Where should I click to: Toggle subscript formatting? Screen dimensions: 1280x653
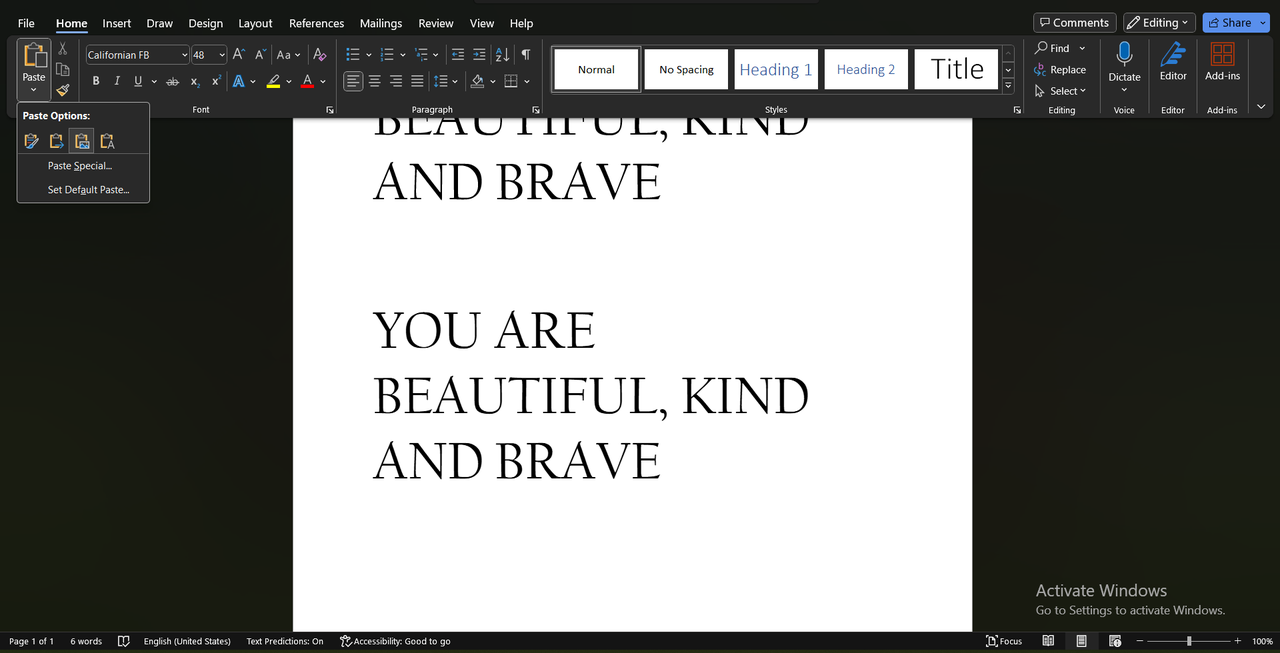[x=195, y=81]
